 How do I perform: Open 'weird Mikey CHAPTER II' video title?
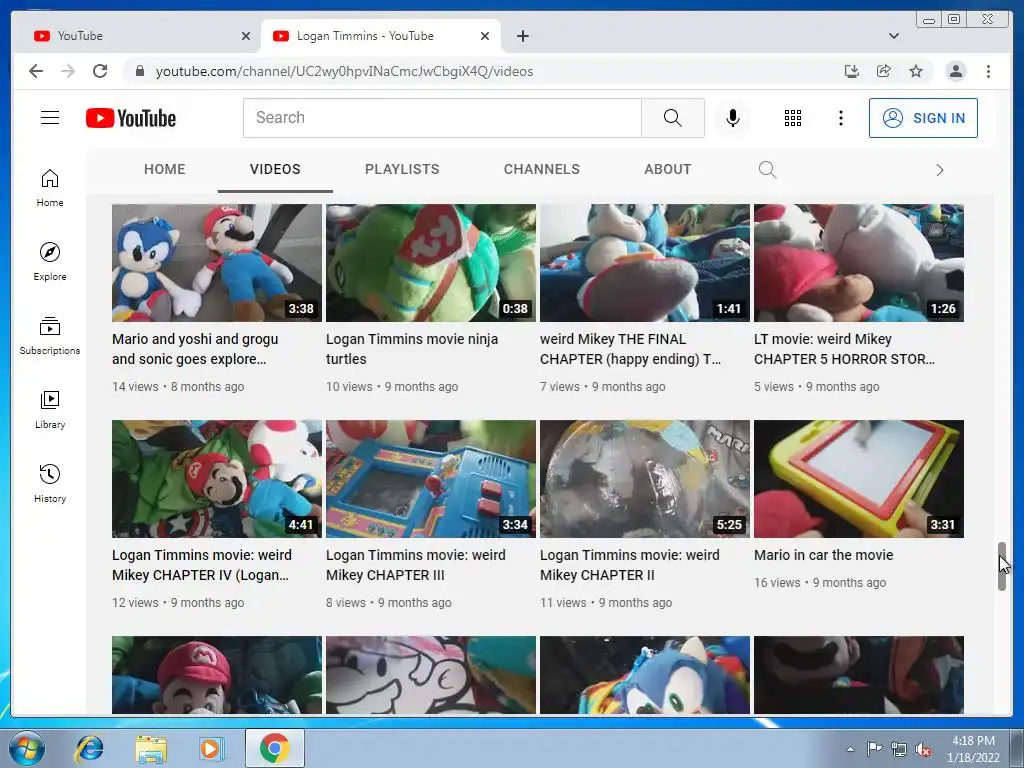point(630,565)
